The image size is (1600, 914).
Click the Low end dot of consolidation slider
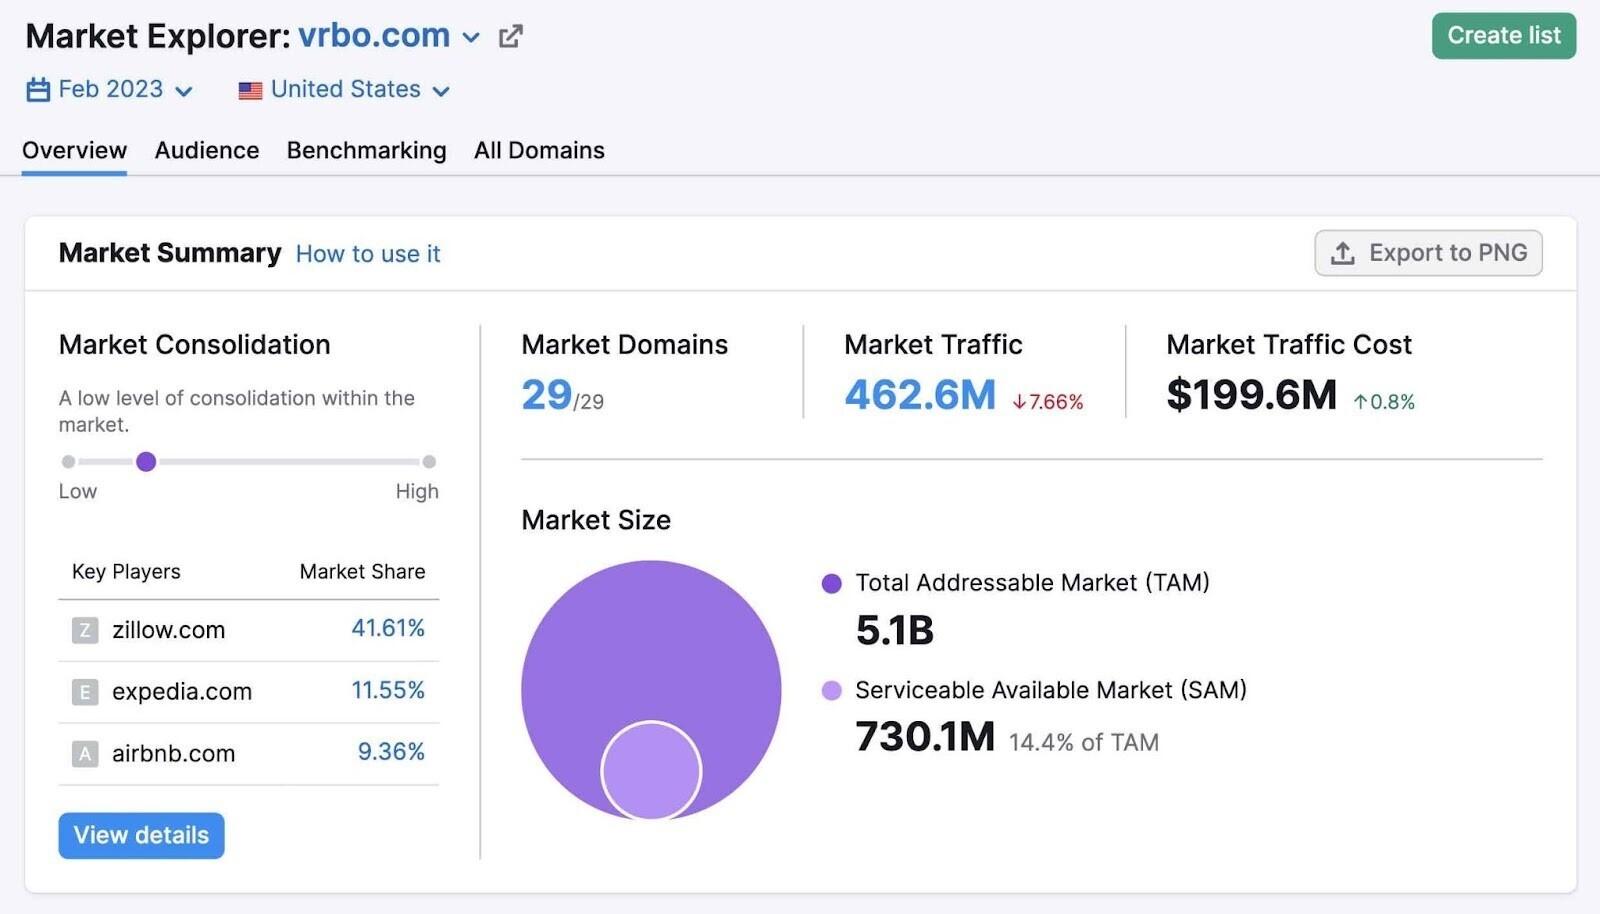pos(68,462)
